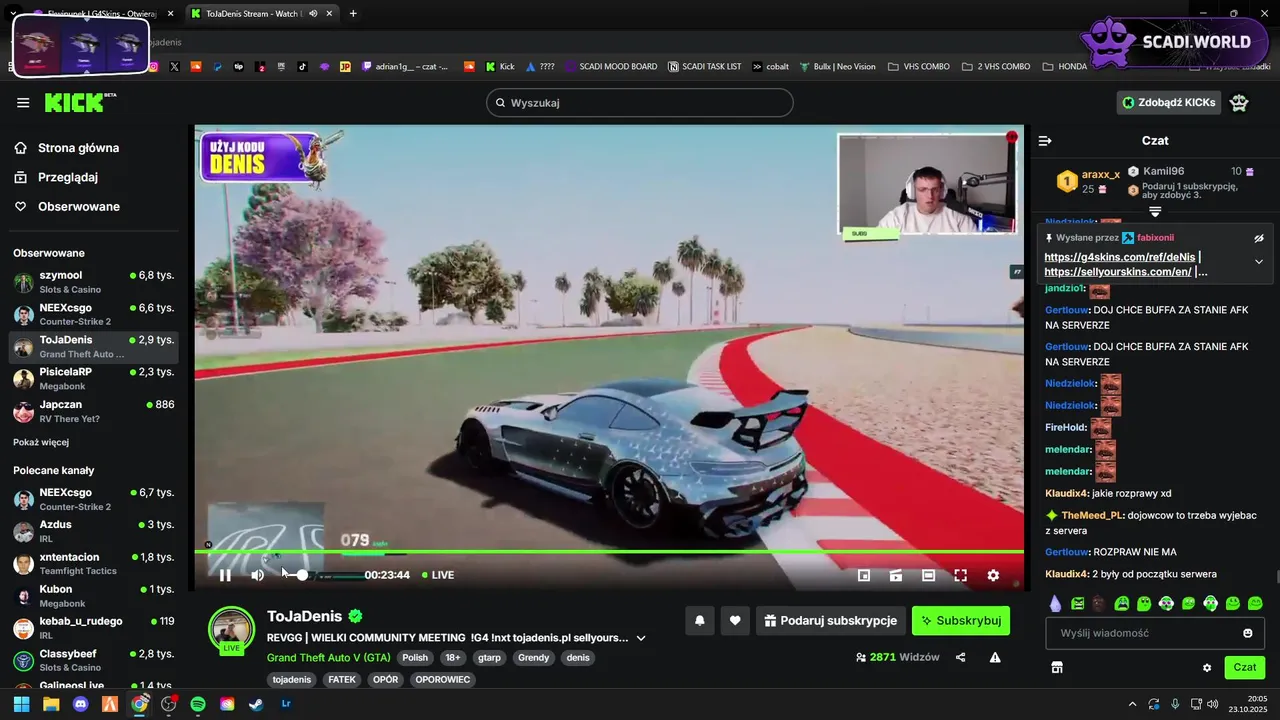
Task: Open the SCADI TASK LIST bookmark
Action: pyautogui.click(x=703, y=66)
